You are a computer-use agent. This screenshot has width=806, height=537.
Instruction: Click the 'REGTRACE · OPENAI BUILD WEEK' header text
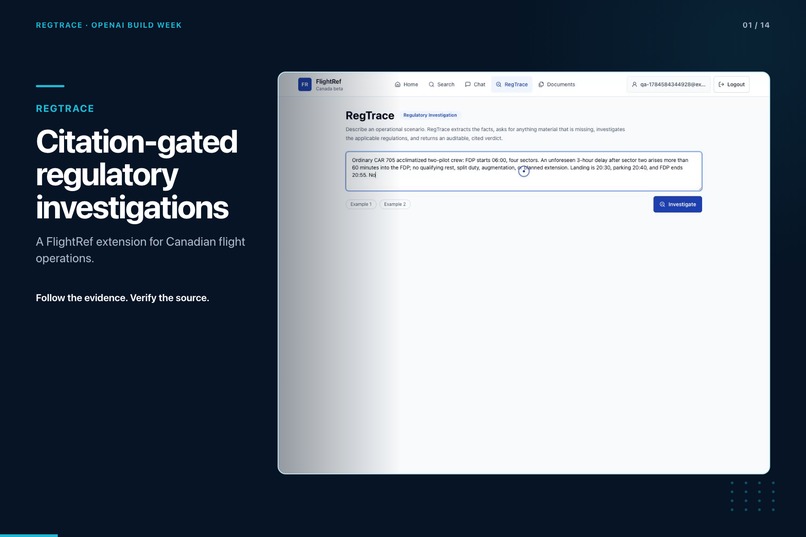[108, 25]
